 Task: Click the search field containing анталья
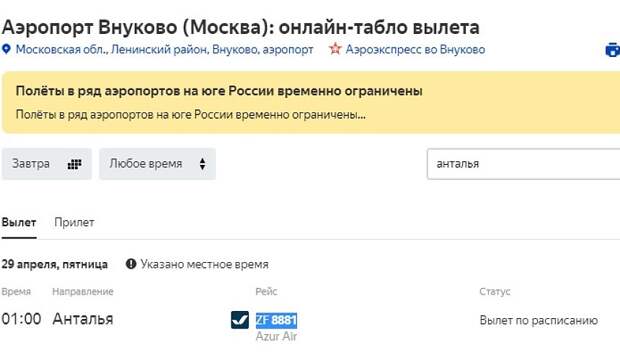524,164
